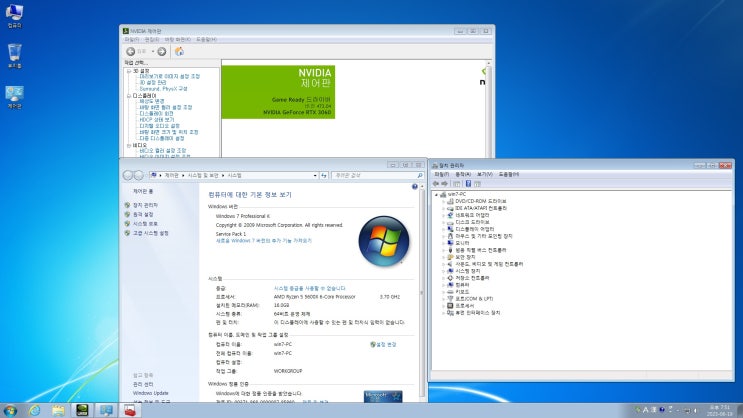This screenshot has width=743, height=418.
Task: Click the NVIDIA content pane vertical scrollbar
Action: point(489,109)
